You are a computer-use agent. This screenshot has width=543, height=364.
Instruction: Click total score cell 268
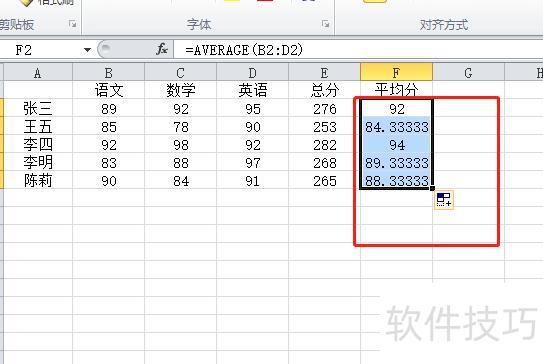324,163
